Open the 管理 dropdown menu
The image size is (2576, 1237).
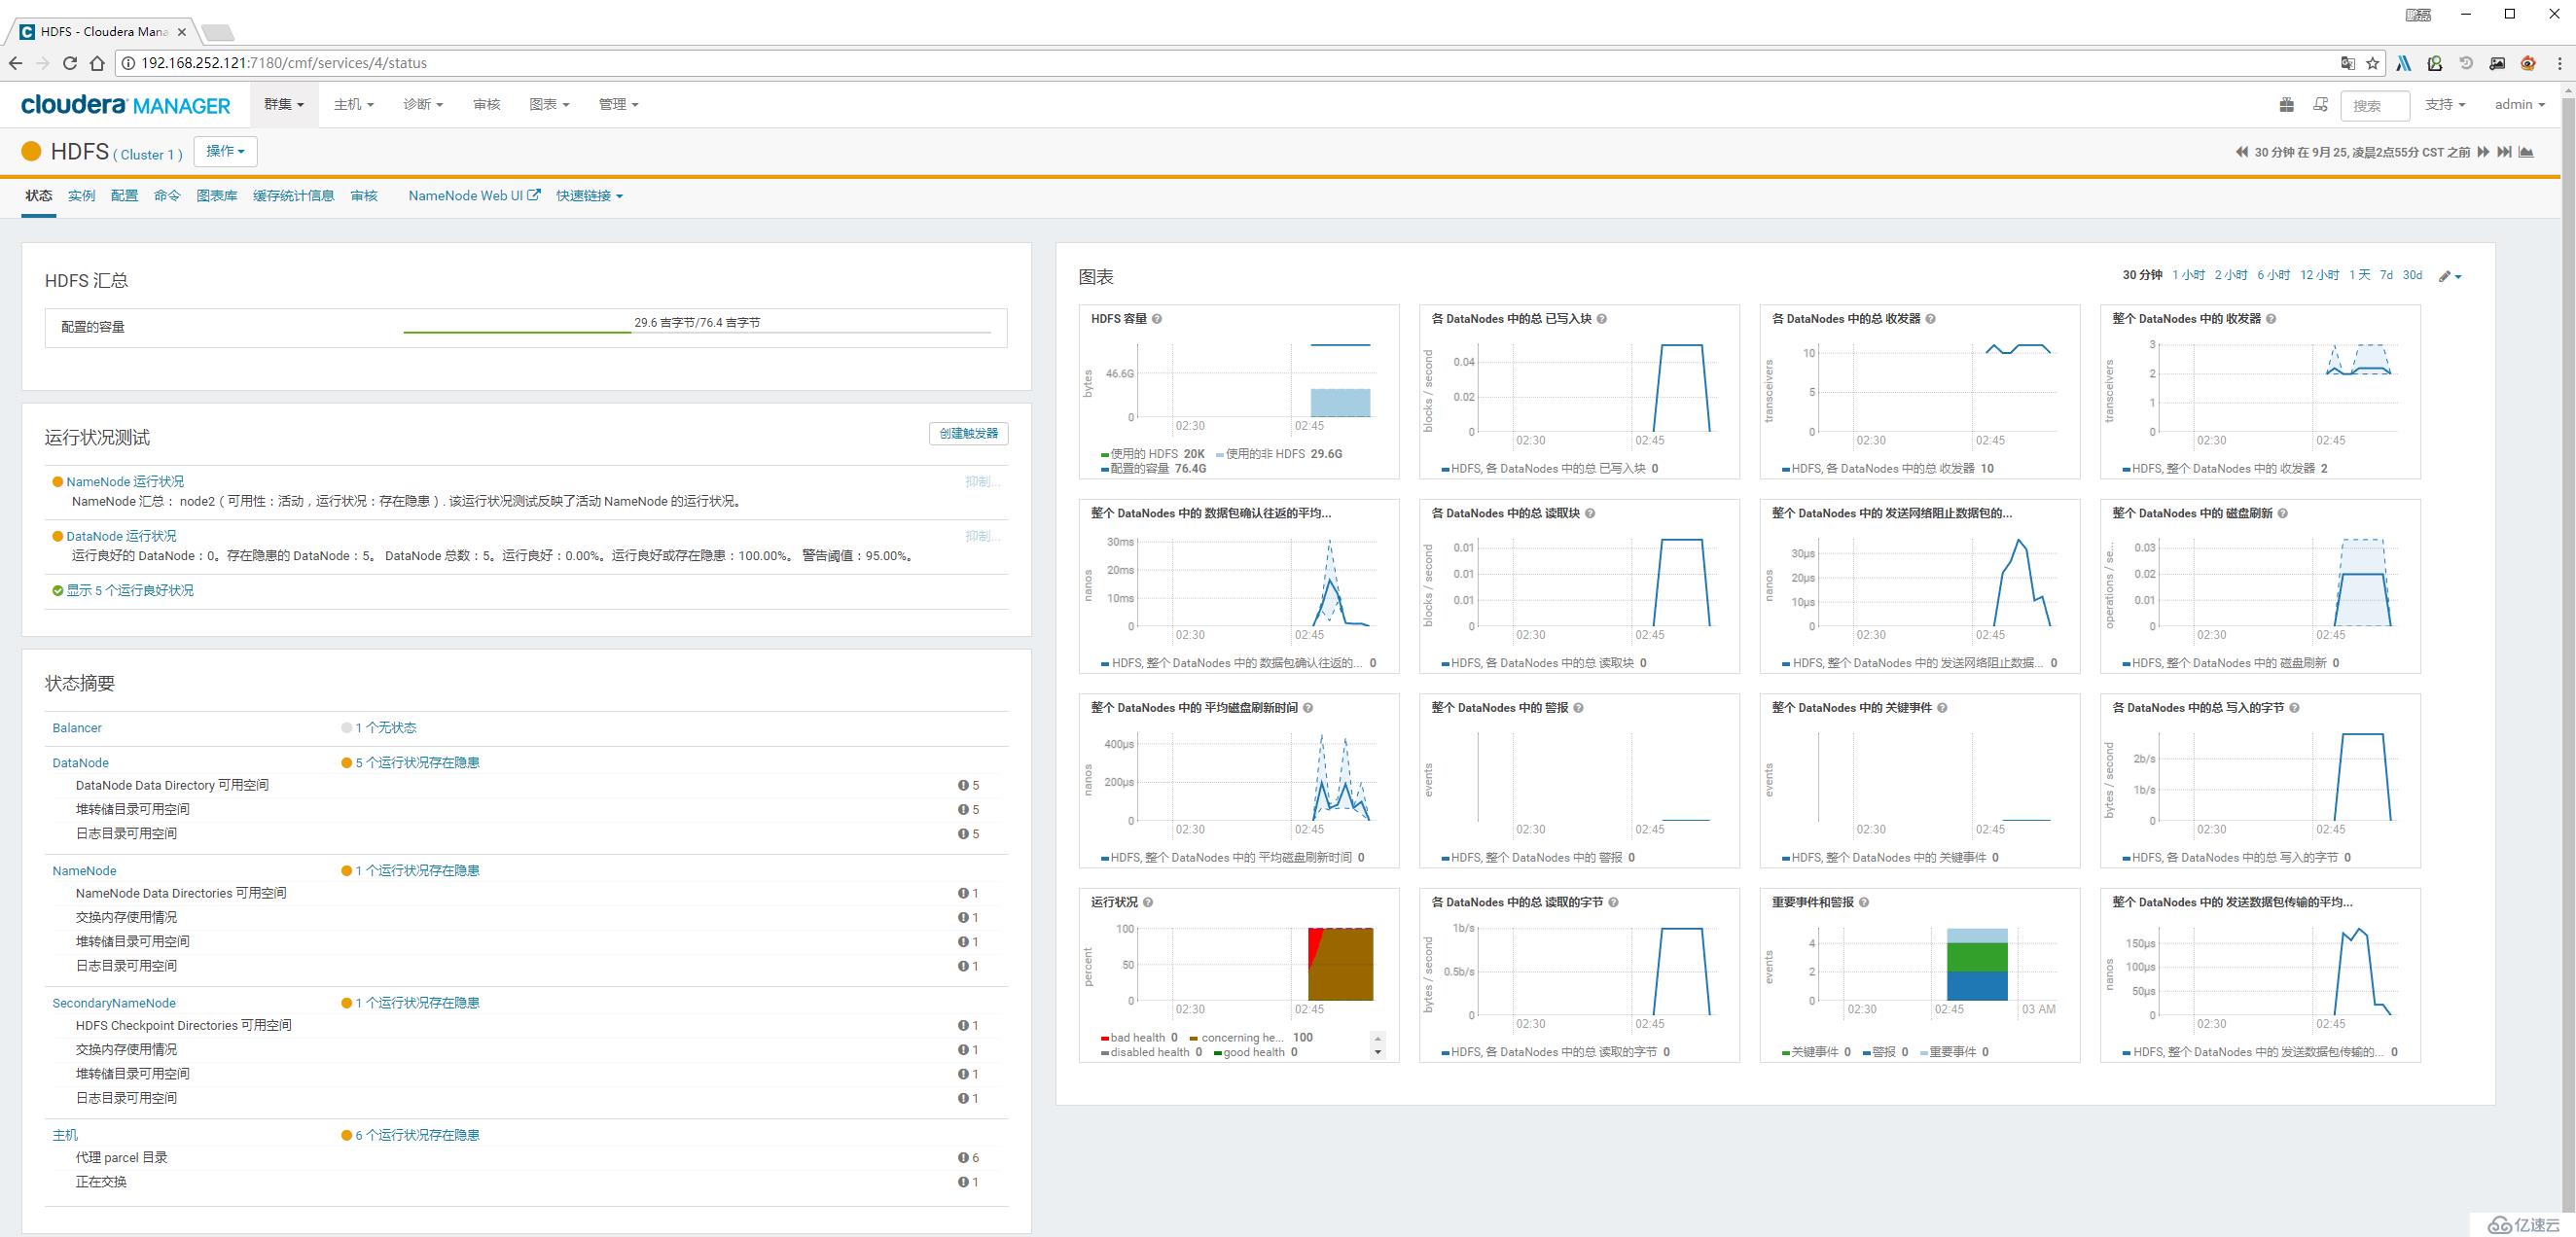pos(618,104)
